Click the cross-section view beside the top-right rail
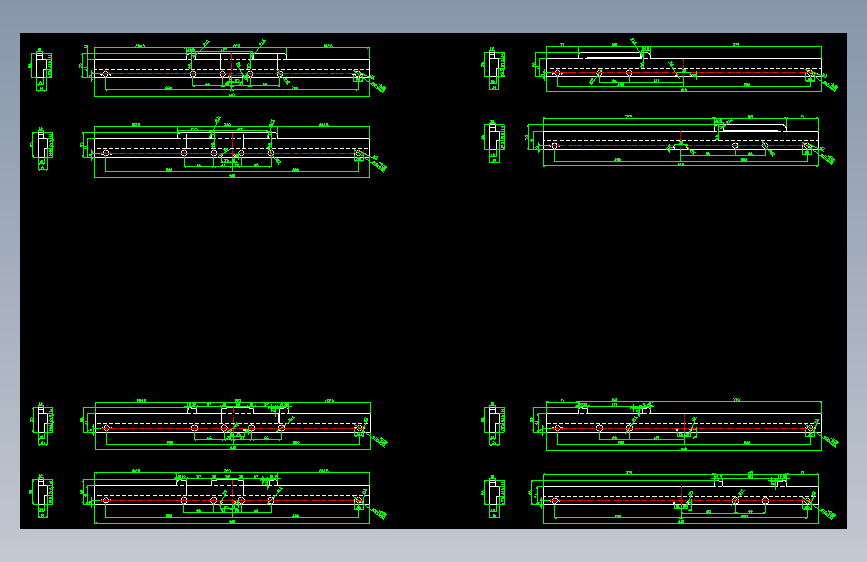Viewport: 867px width, 562px height. (x=494, y=69)
